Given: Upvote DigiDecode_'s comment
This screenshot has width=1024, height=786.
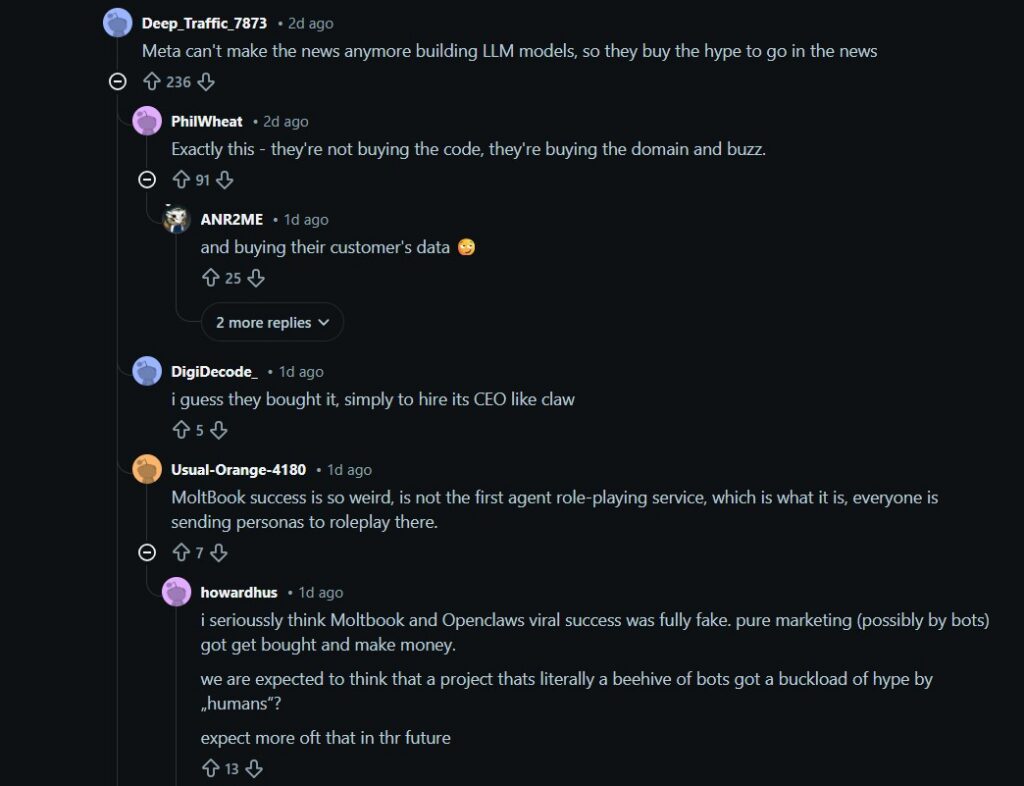Looking at the screenshot, I should 180,430.
